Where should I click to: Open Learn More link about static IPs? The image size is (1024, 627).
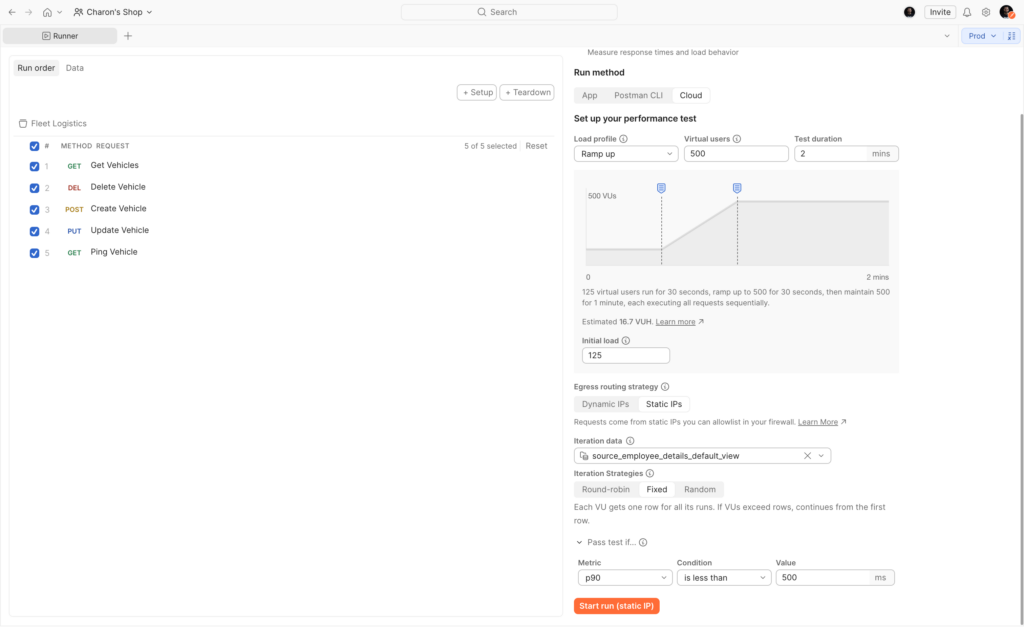[x=818, y=422]
